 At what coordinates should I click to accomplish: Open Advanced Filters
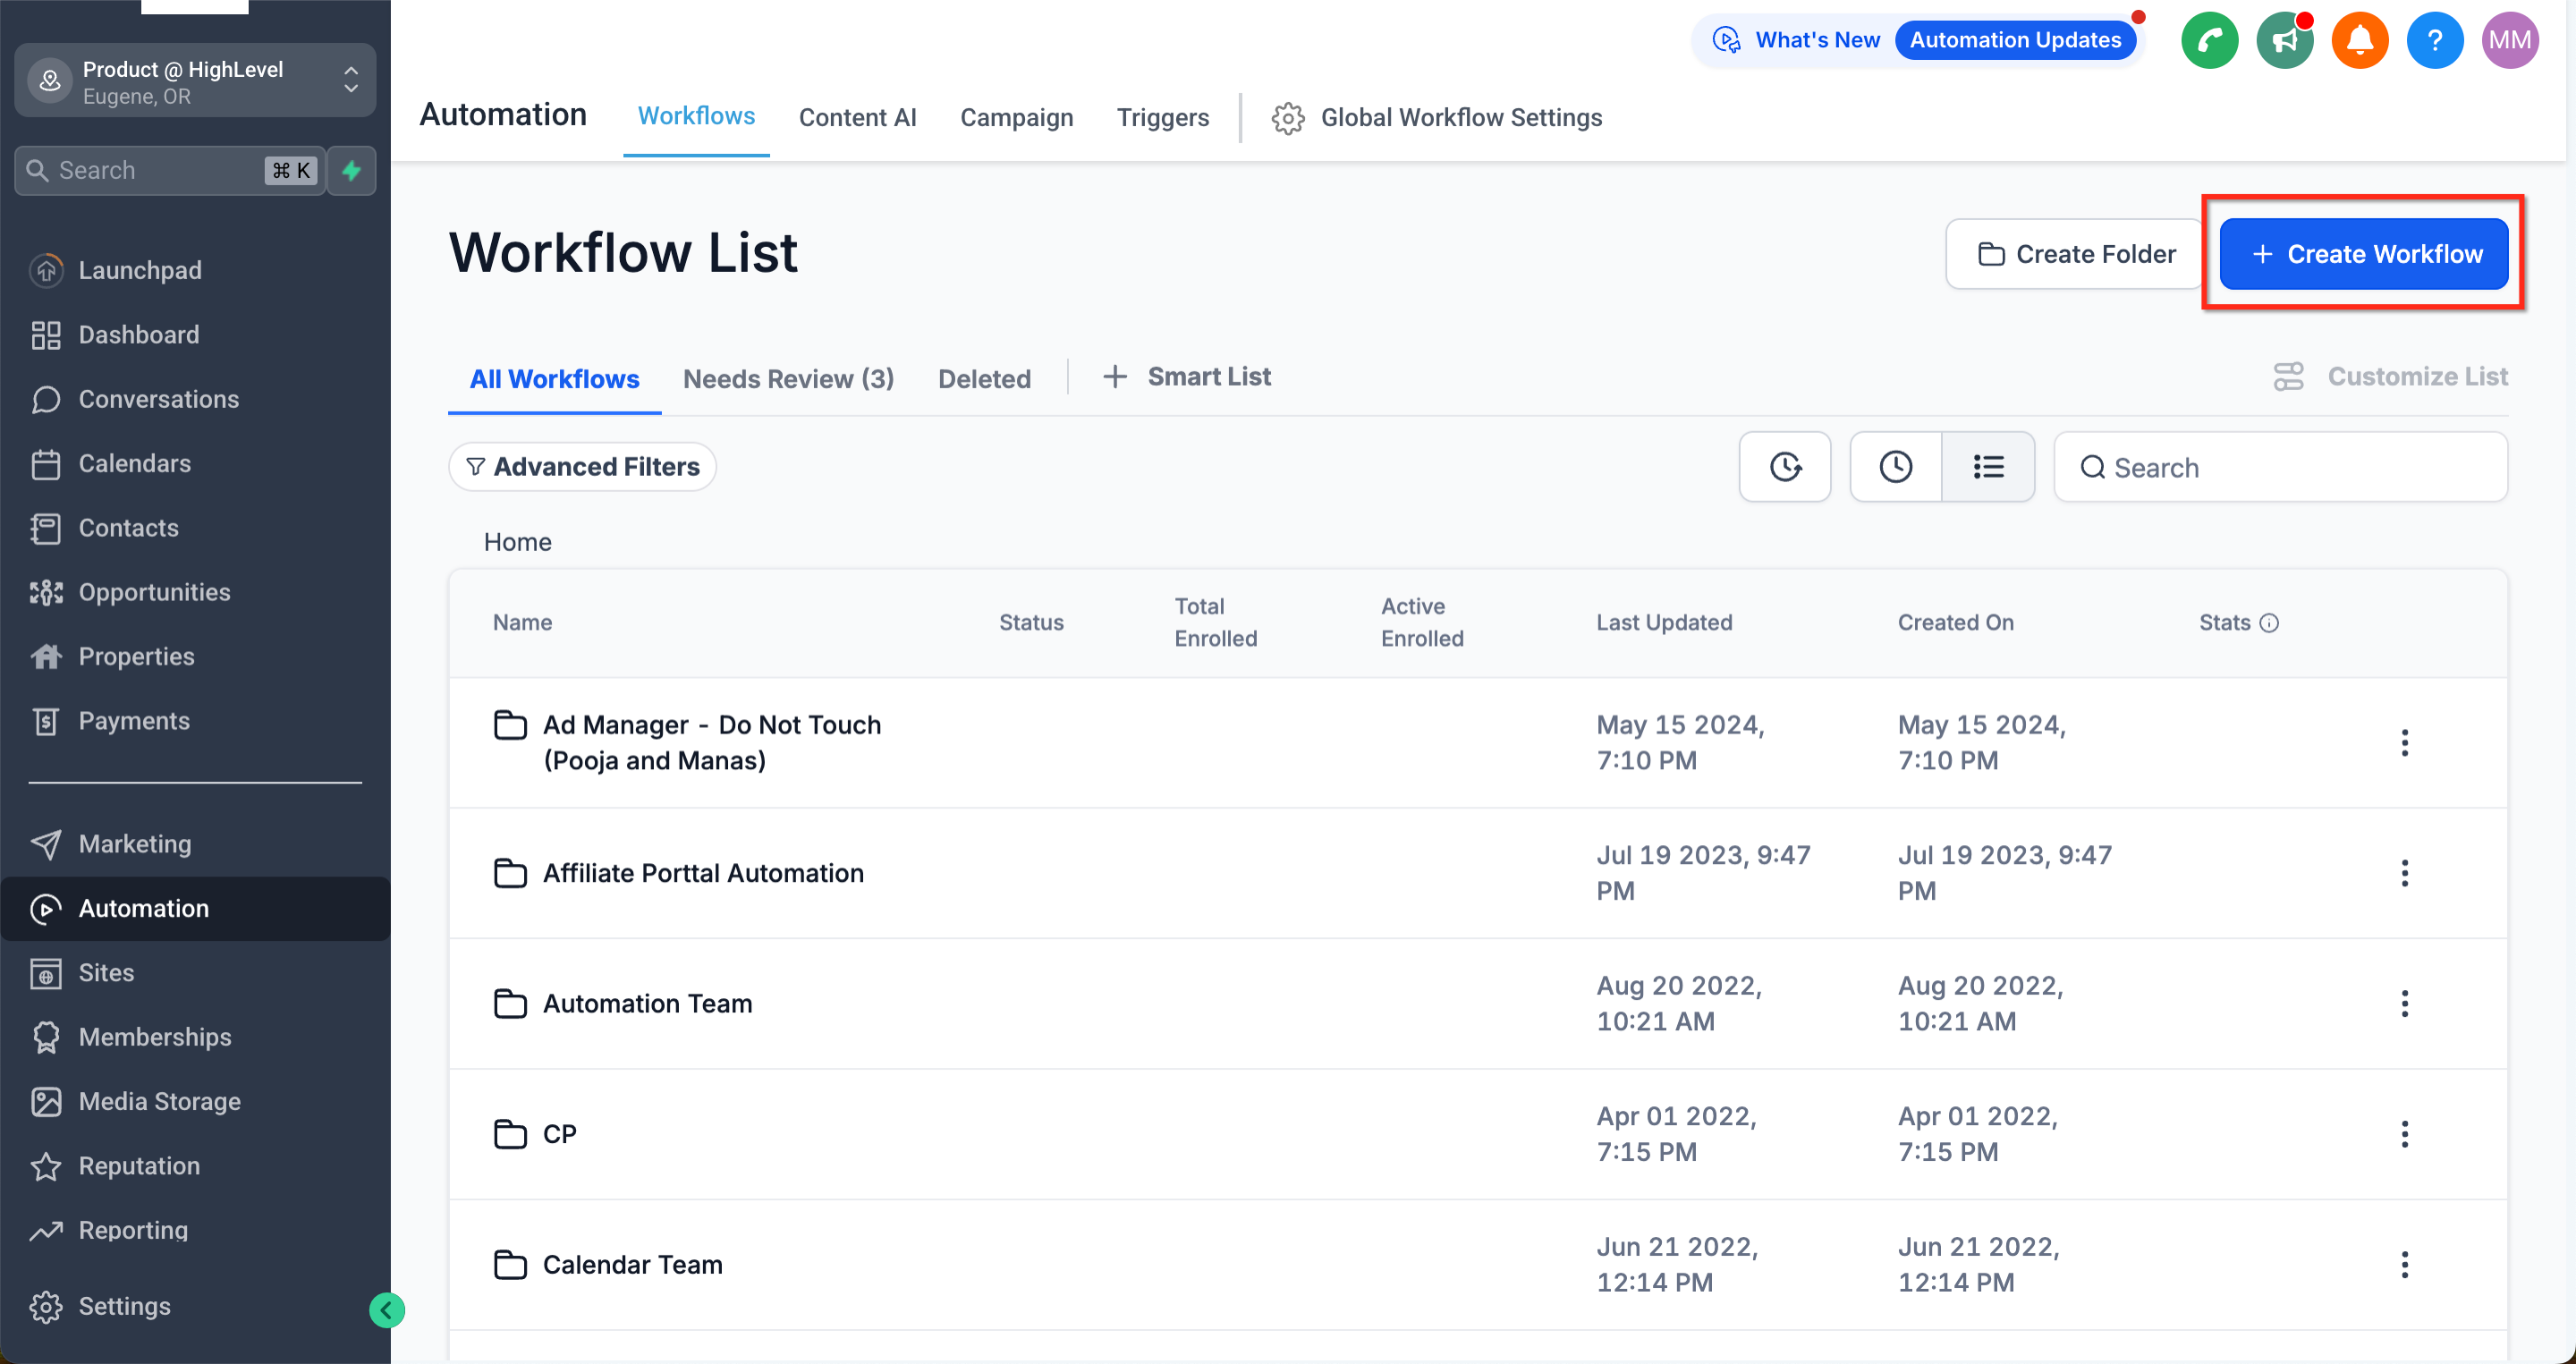click(582, 466)
